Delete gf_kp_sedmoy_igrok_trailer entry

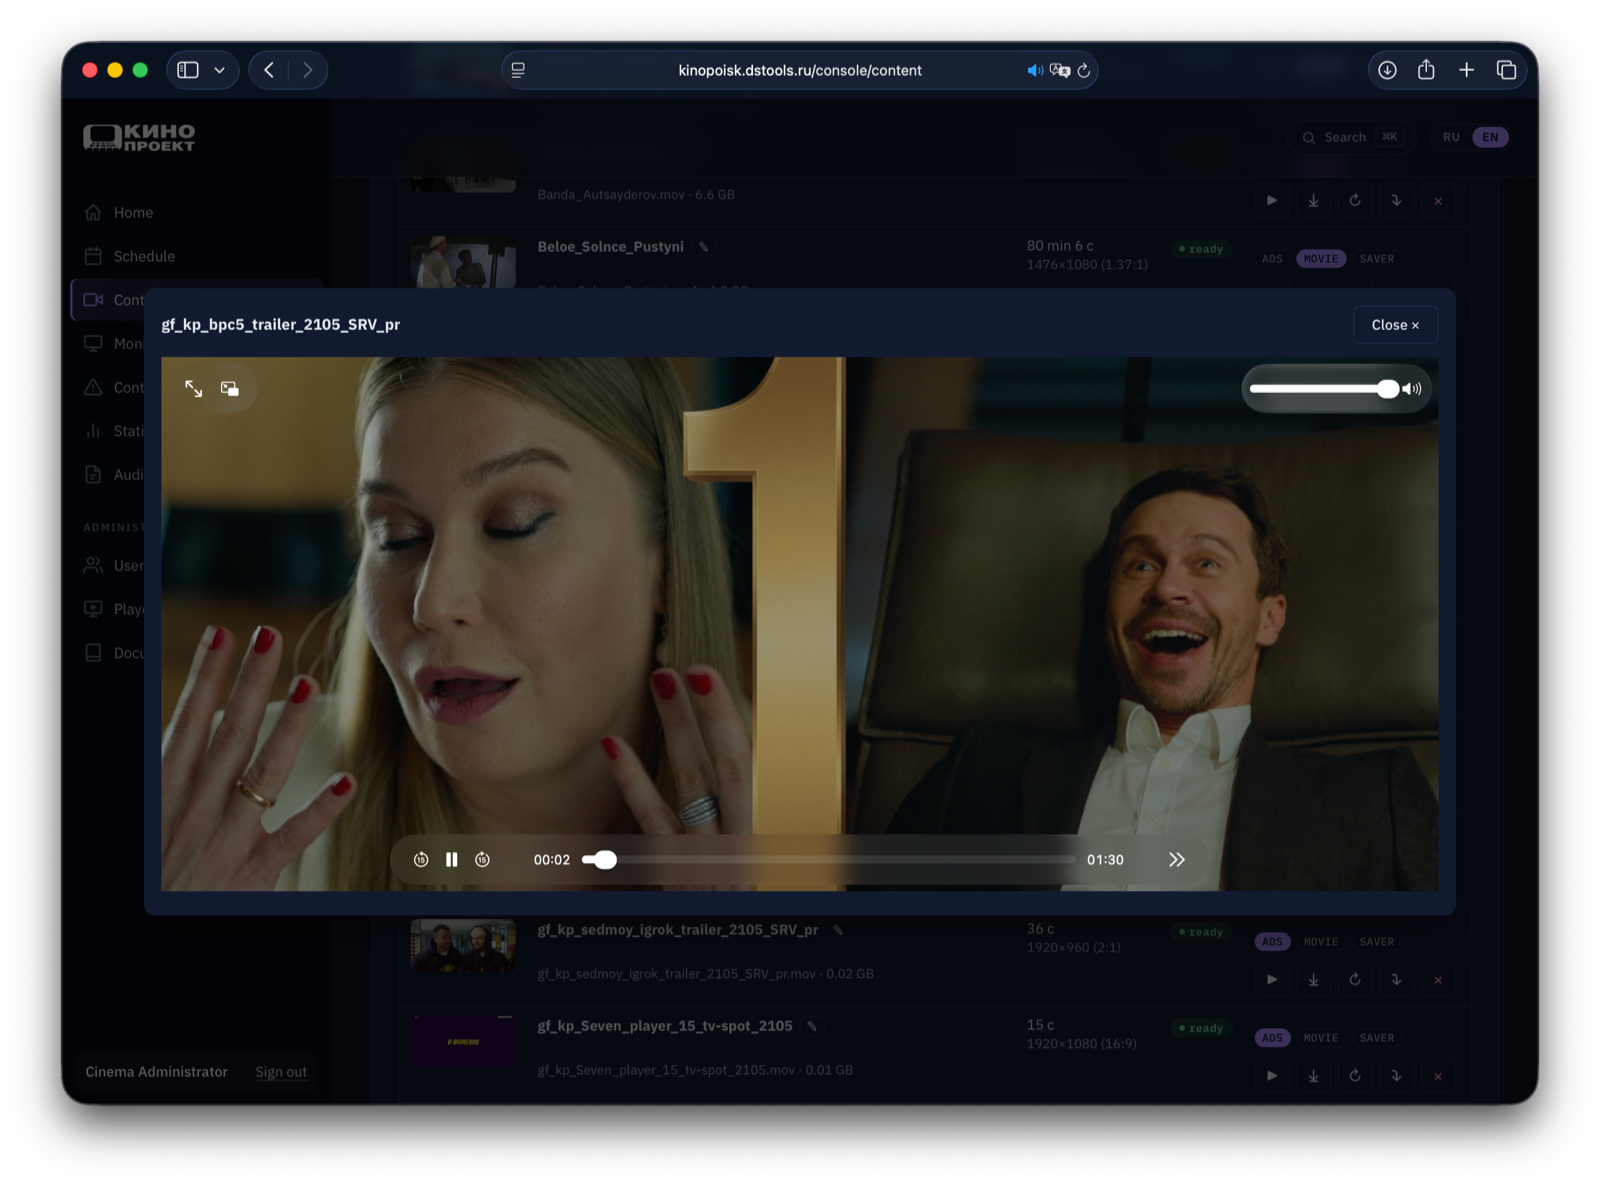[1438, 980]
